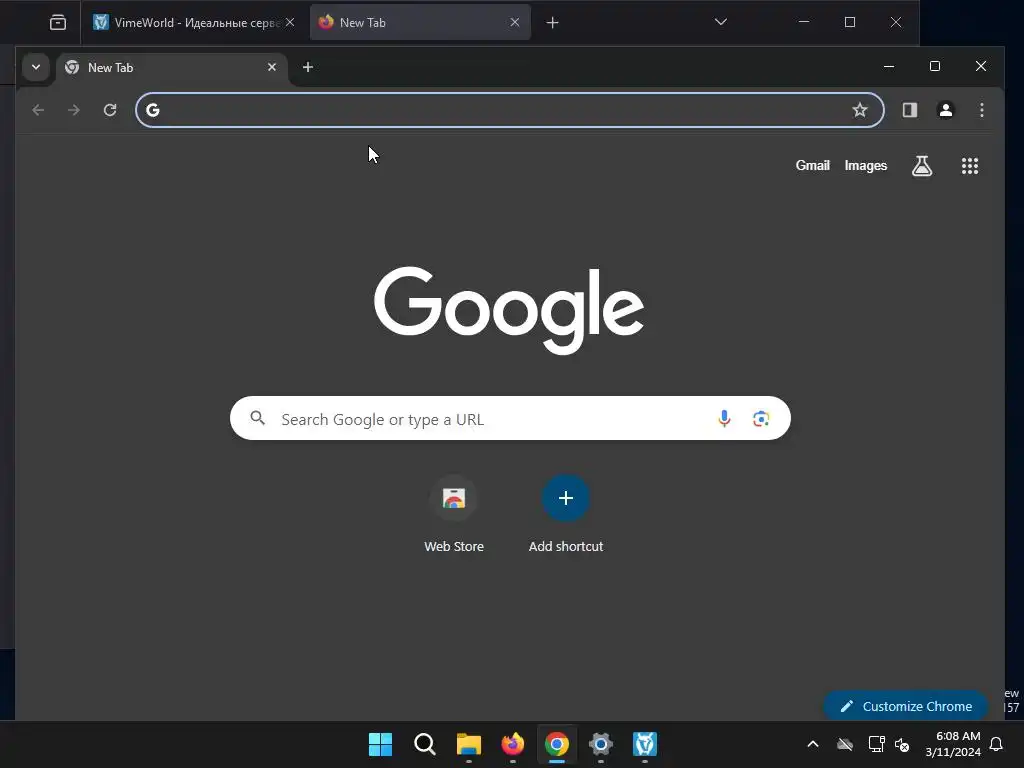Viewport: 1024px width, 768px height.
Task: Maximize the Chrome window
Action: pos(935,67)
